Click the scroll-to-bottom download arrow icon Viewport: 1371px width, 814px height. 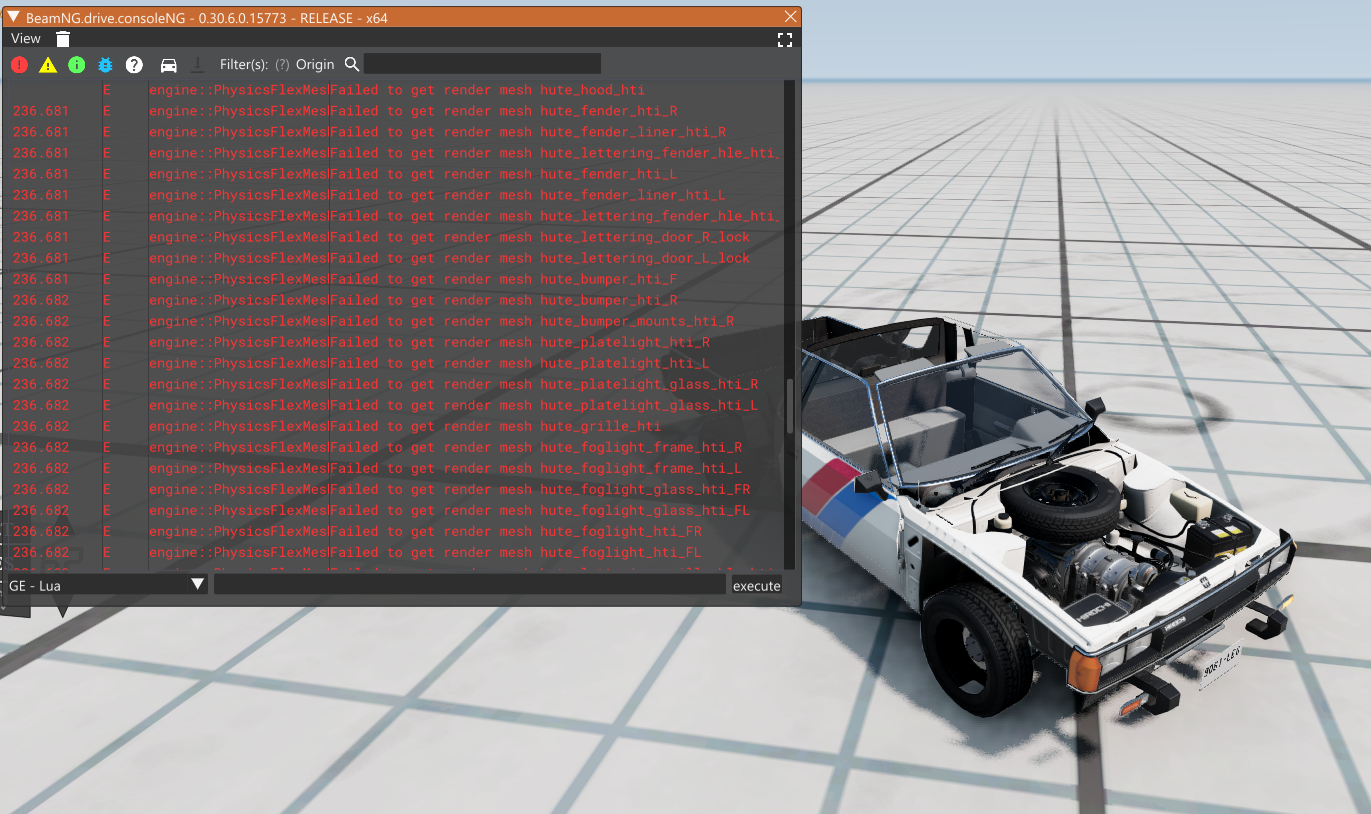(198, 65)
